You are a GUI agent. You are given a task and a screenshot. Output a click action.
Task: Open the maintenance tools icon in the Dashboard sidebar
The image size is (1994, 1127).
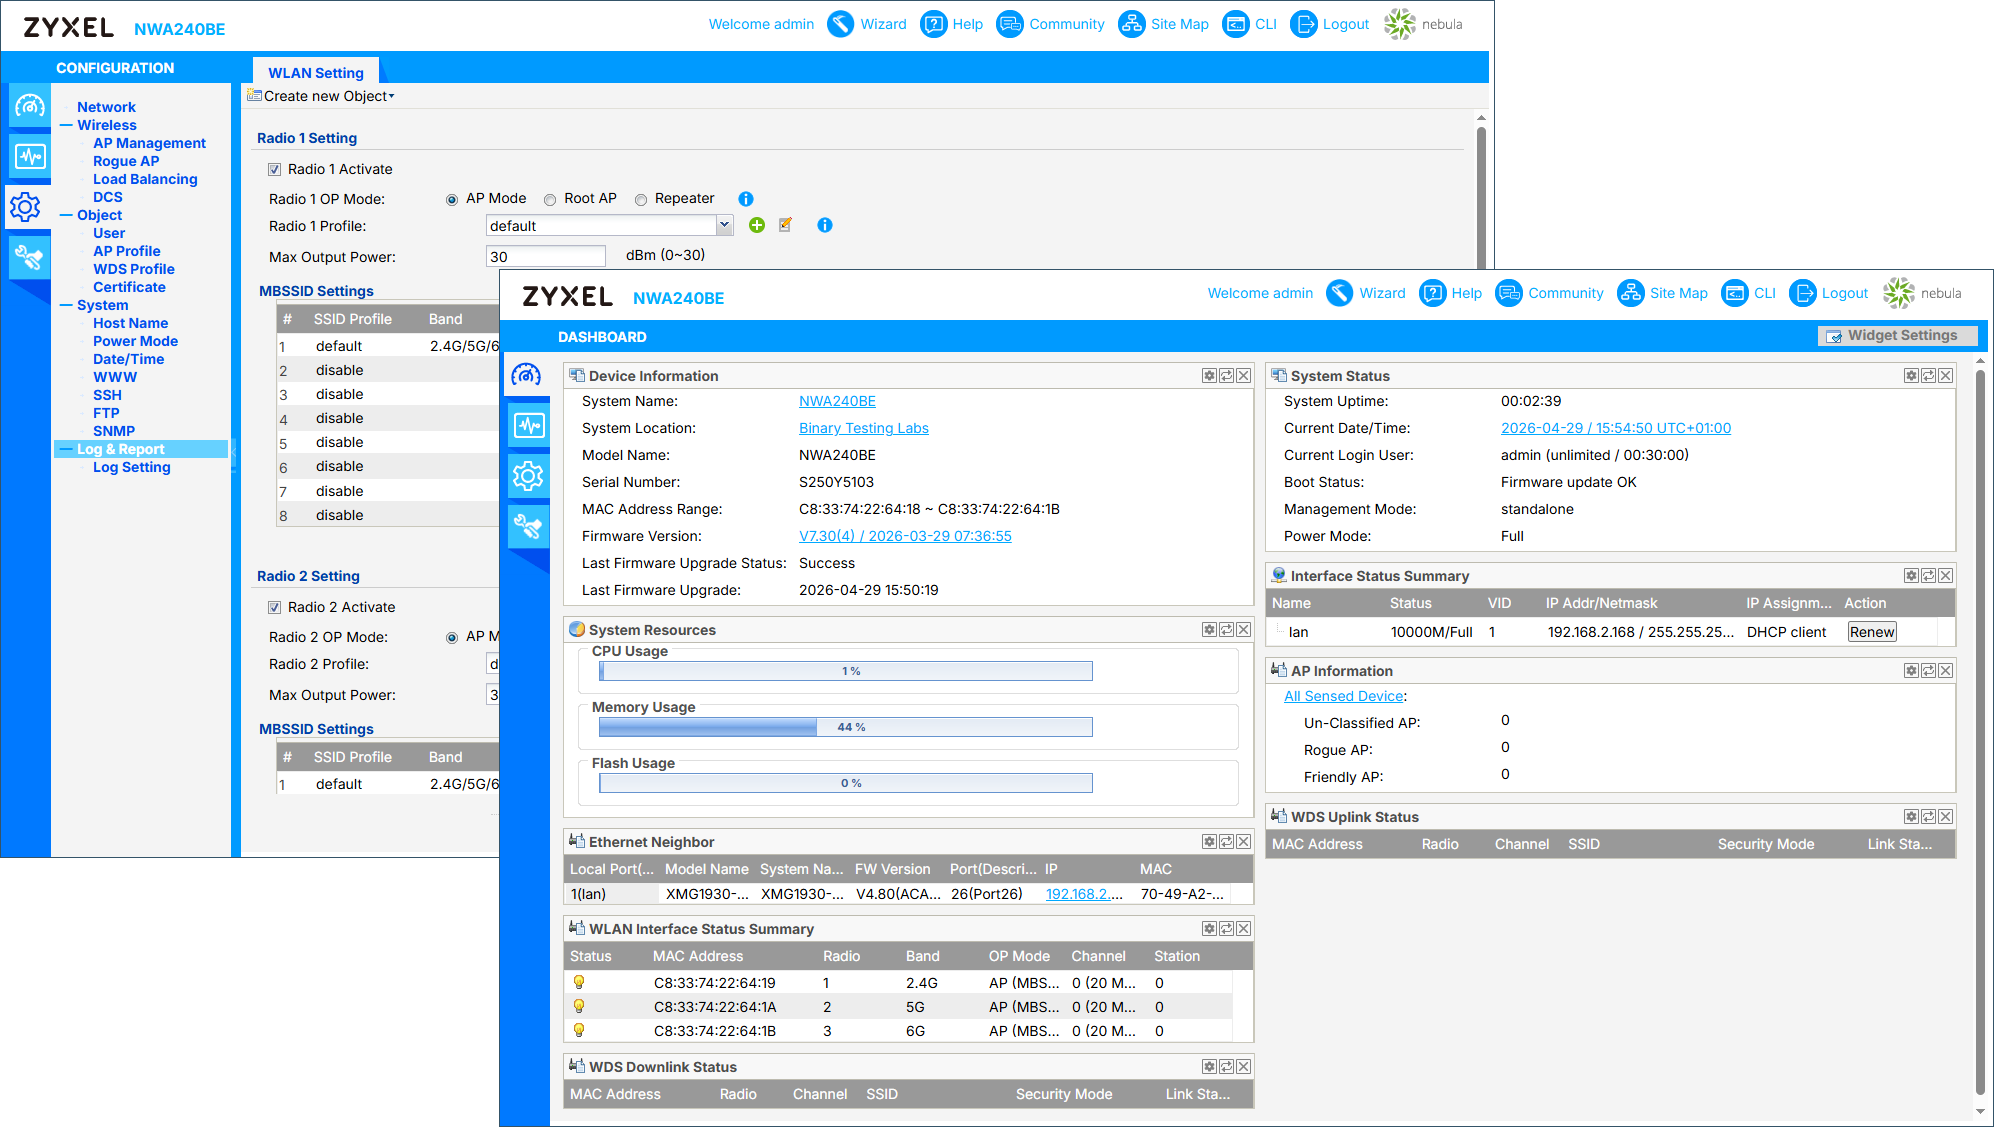coord(527,526)
